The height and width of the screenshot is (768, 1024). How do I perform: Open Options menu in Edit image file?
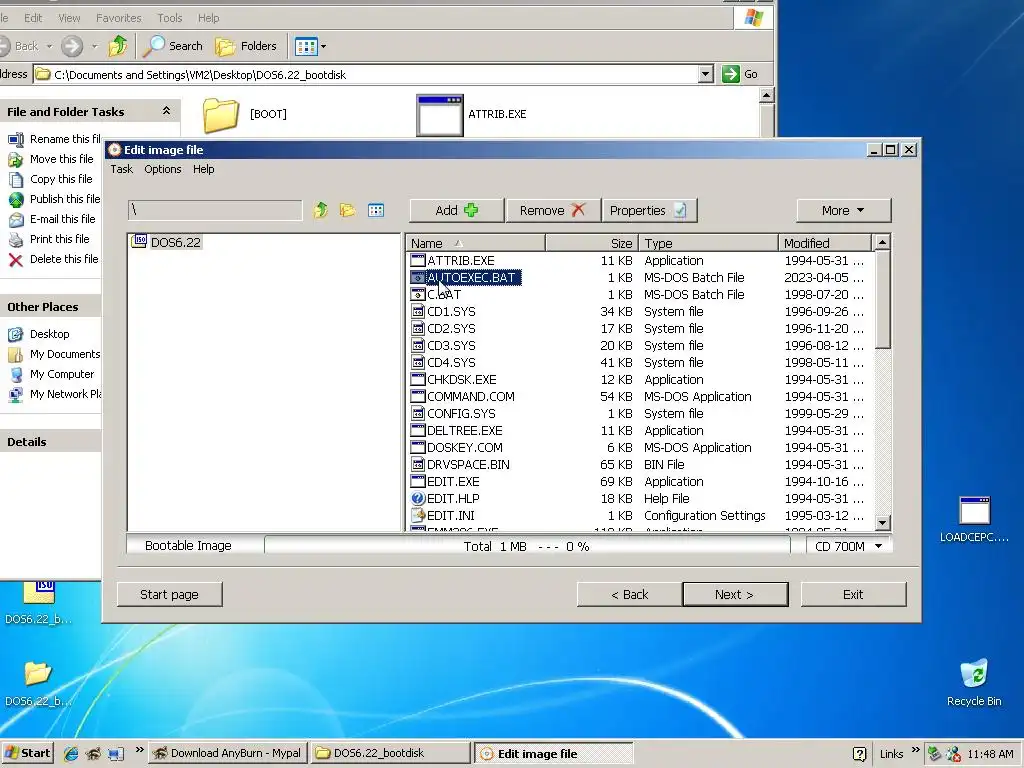(x=163, y=169)
